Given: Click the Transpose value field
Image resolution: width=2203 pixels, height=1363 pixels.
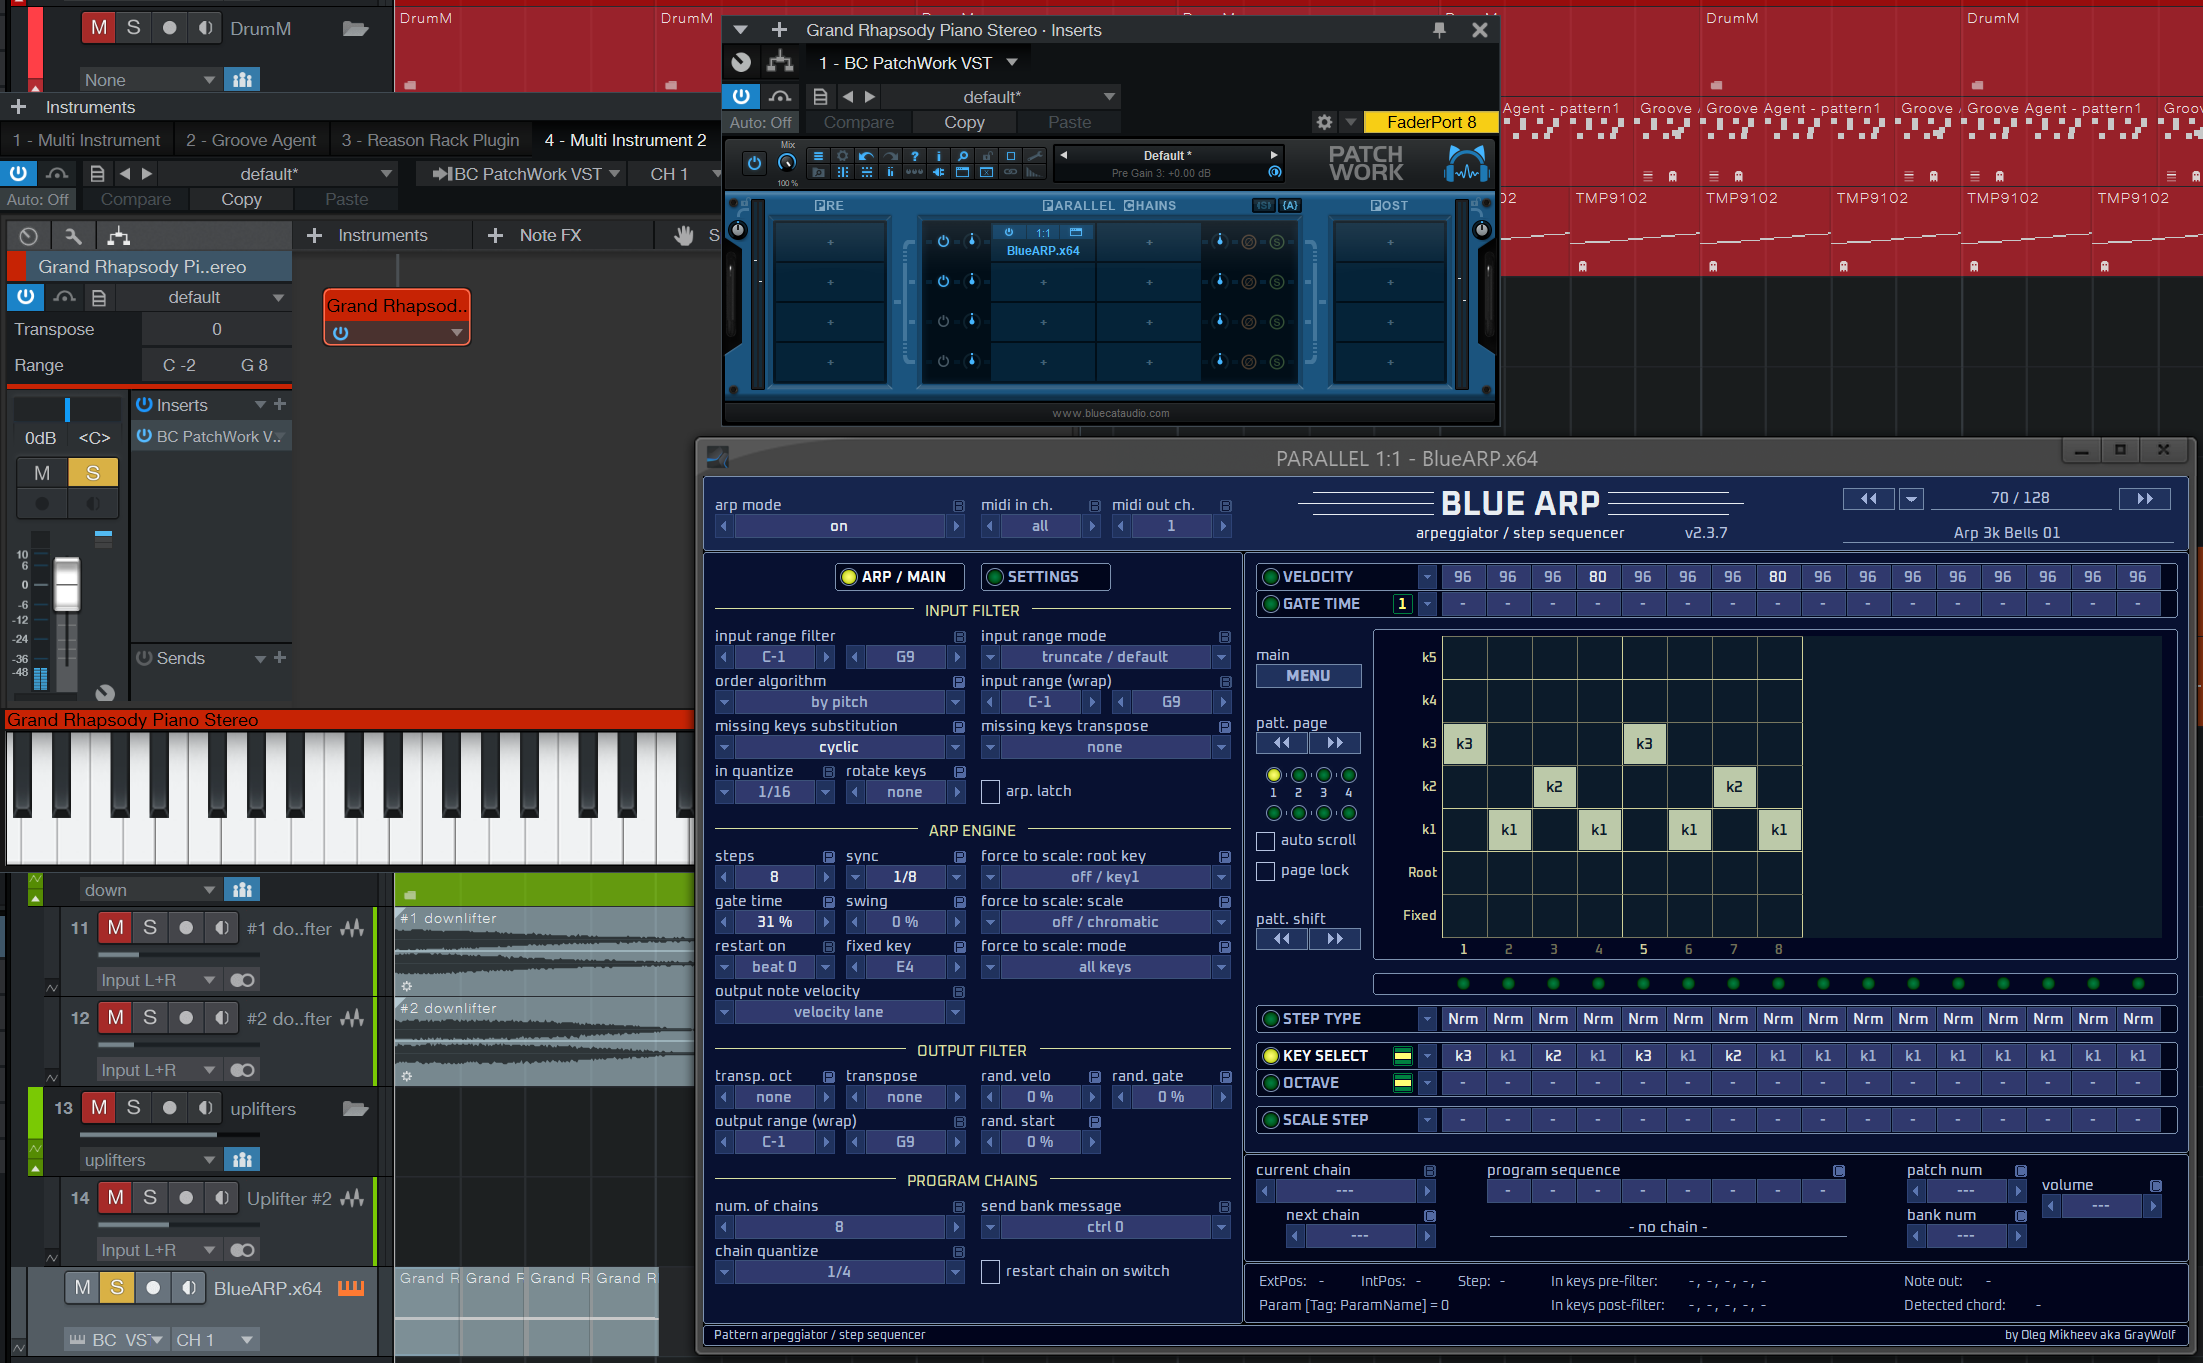Looking at the screenshot, I should [x=216, y=329].
